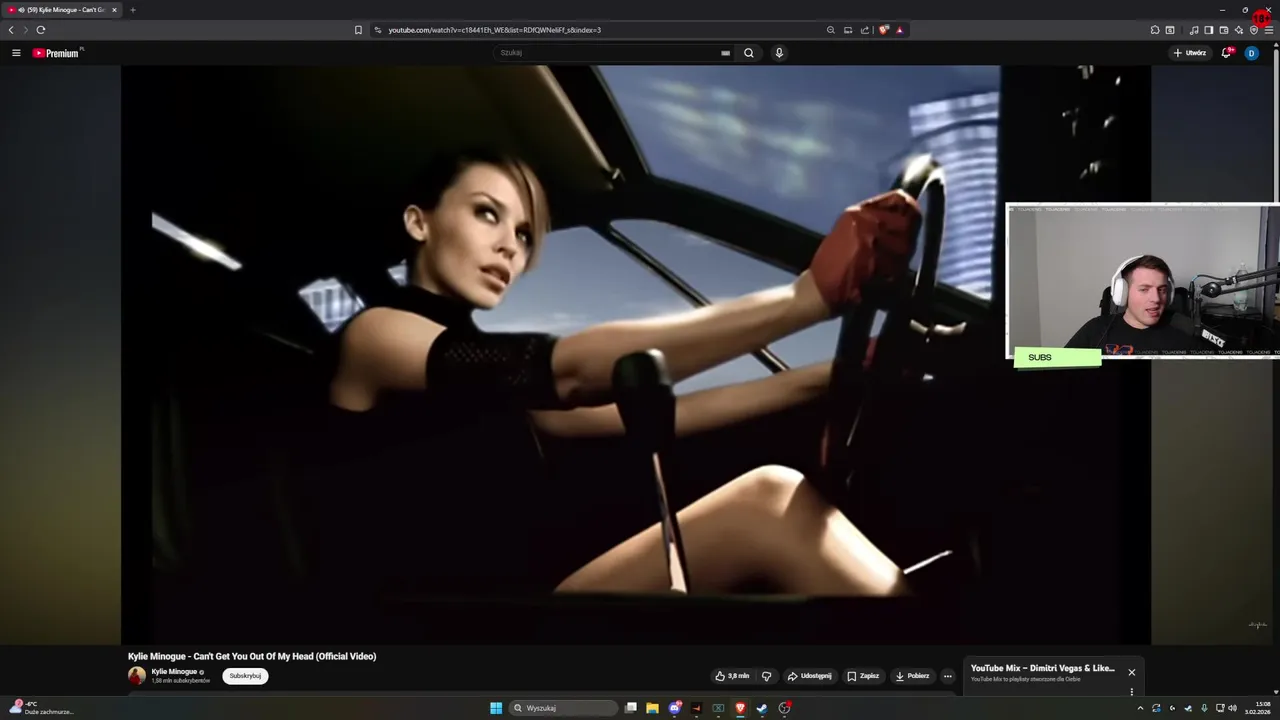This screenshot has height=720, width=1280.
Task: Show hidden system tray icons chevron
Action: click(1140, 708)
